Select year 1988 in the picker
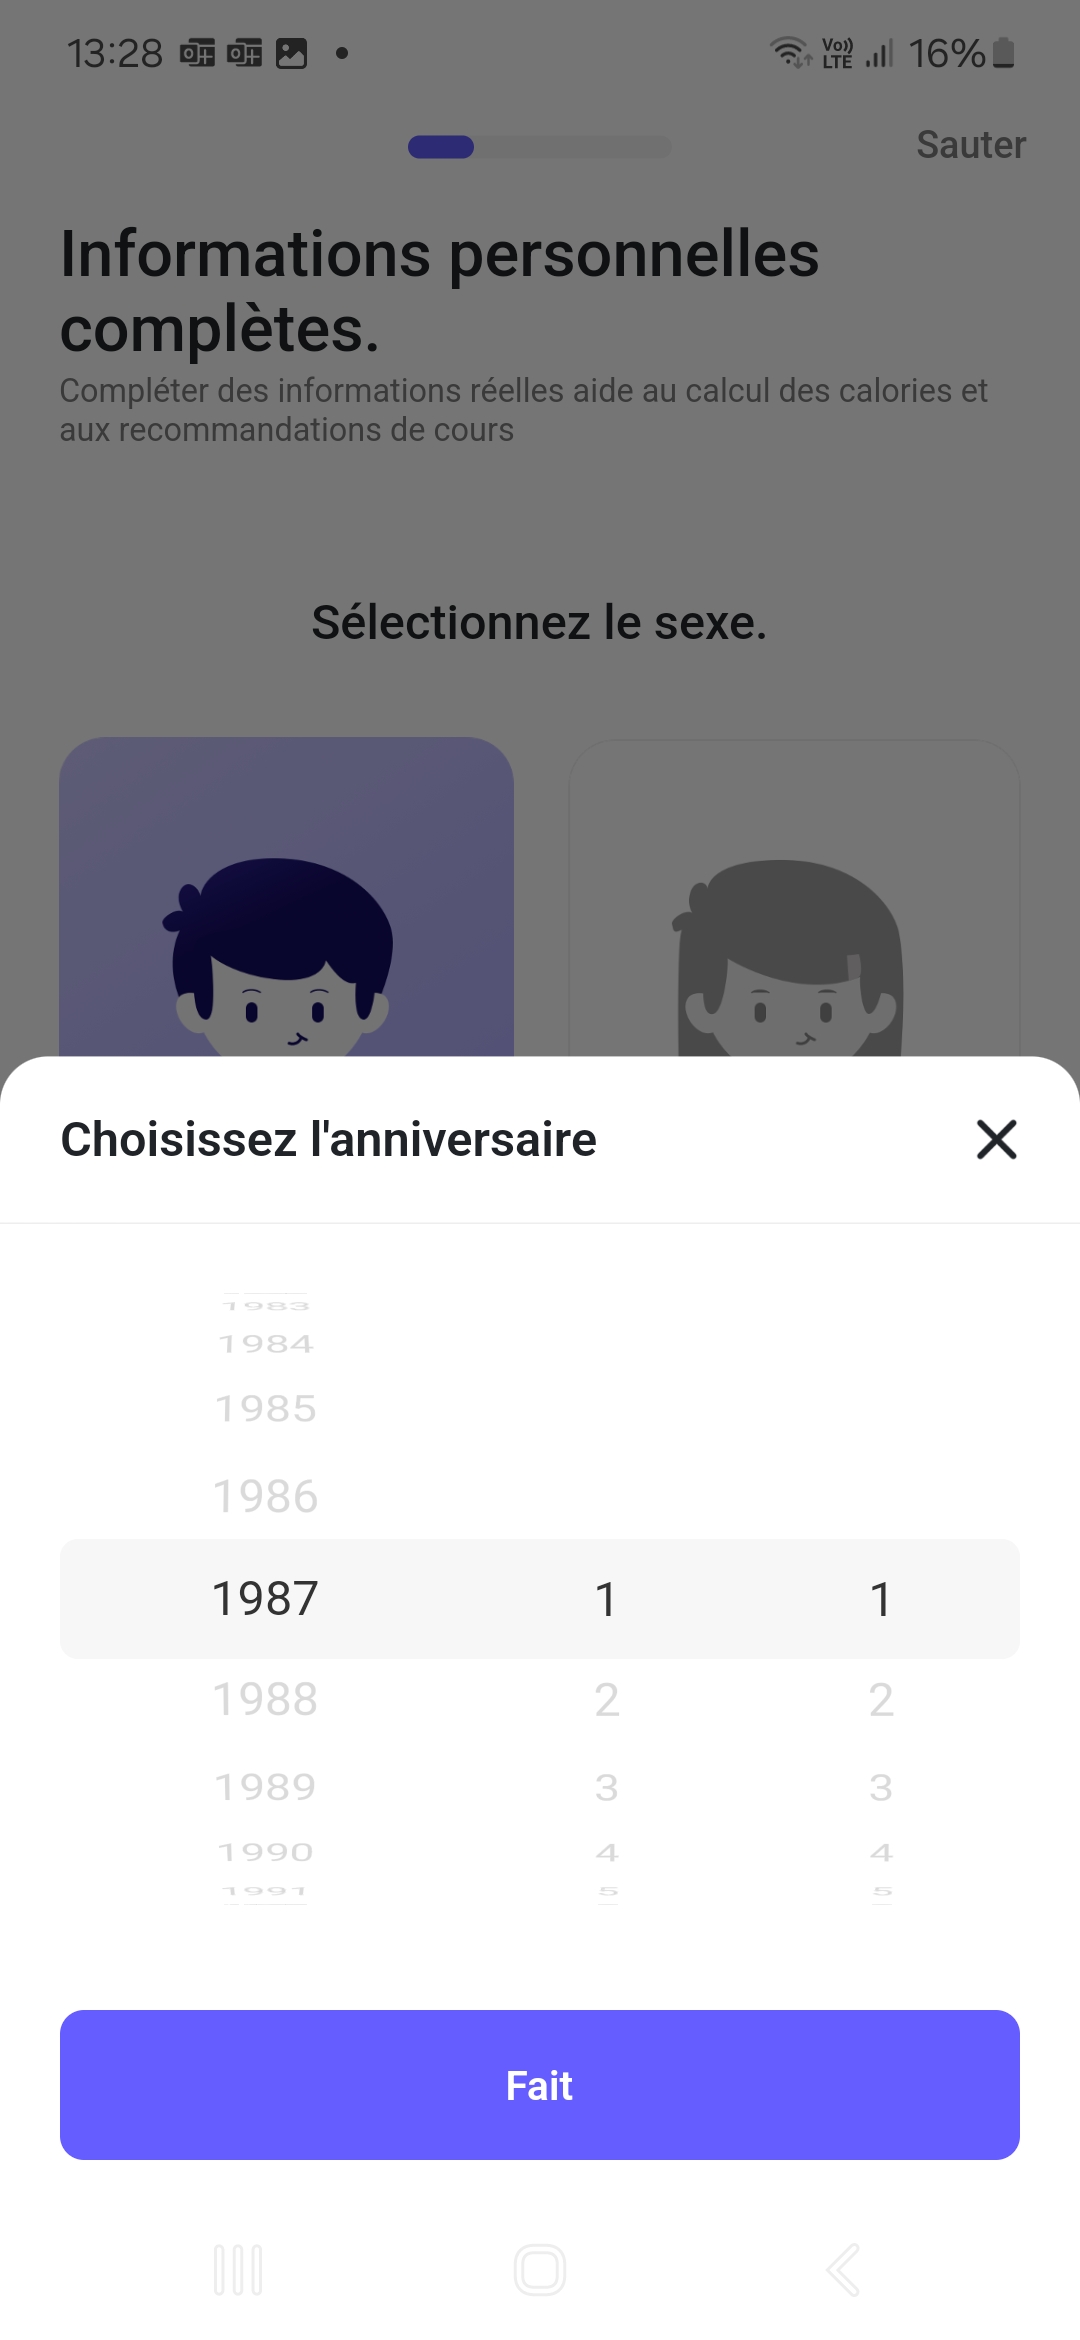The height and width of the screenshot is (2340, 1080). pos(265,1699)
